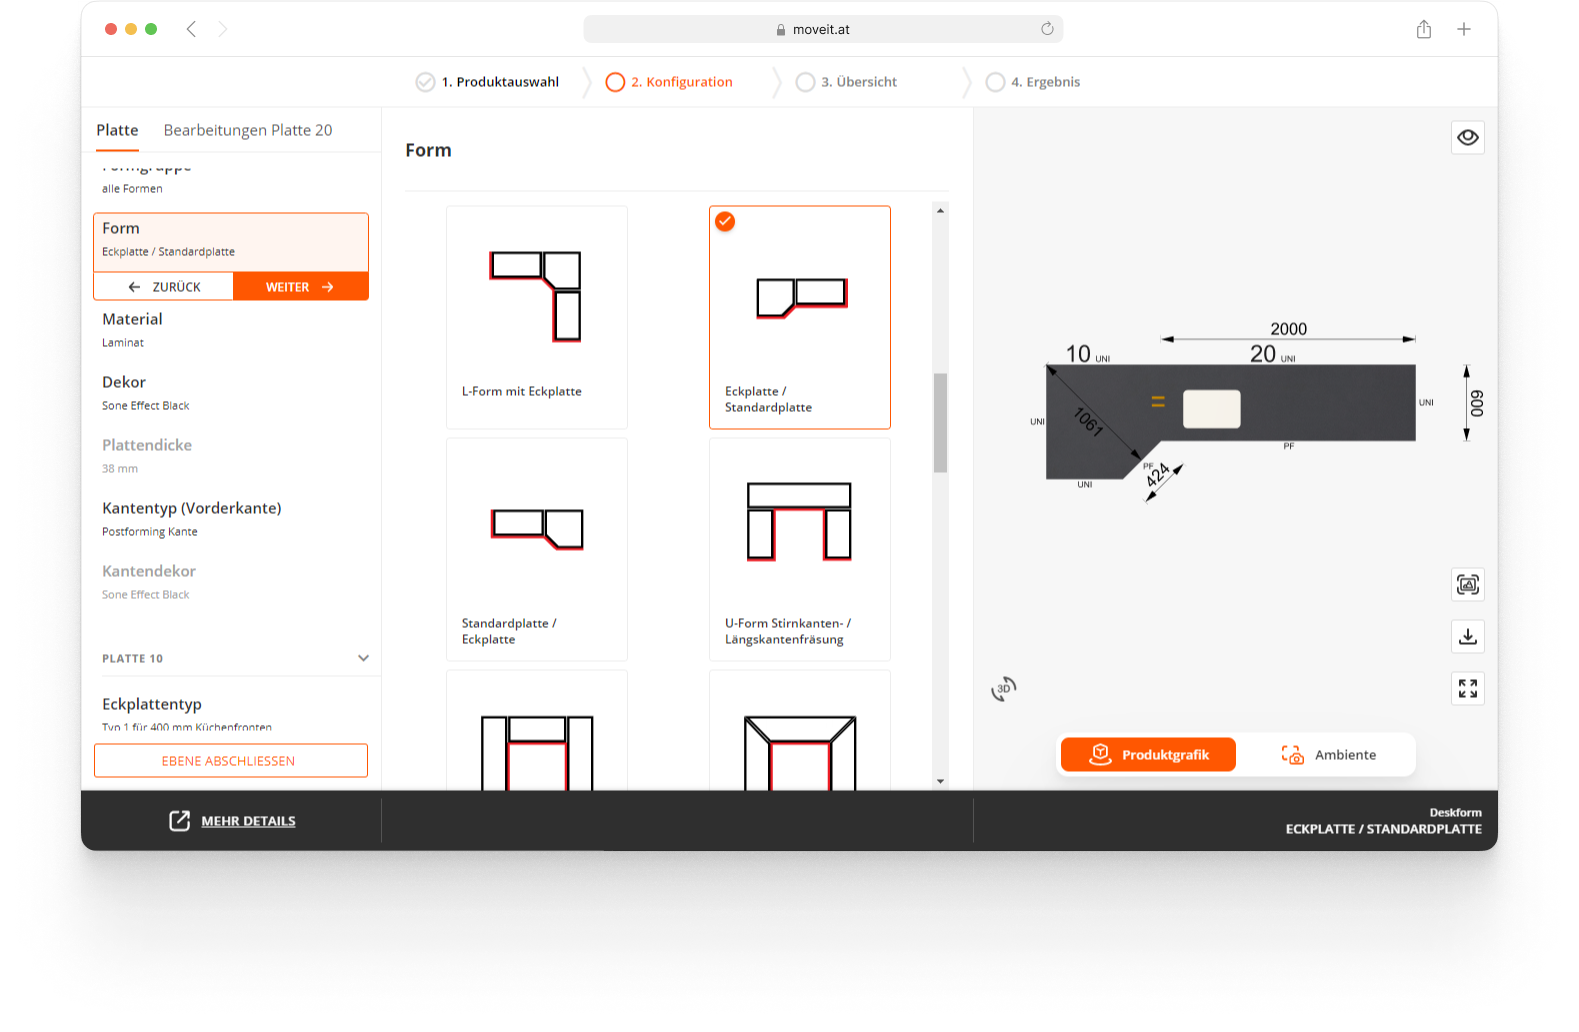
Task: Open the Eckplattentyp section
Action: [x=231, y=713]
